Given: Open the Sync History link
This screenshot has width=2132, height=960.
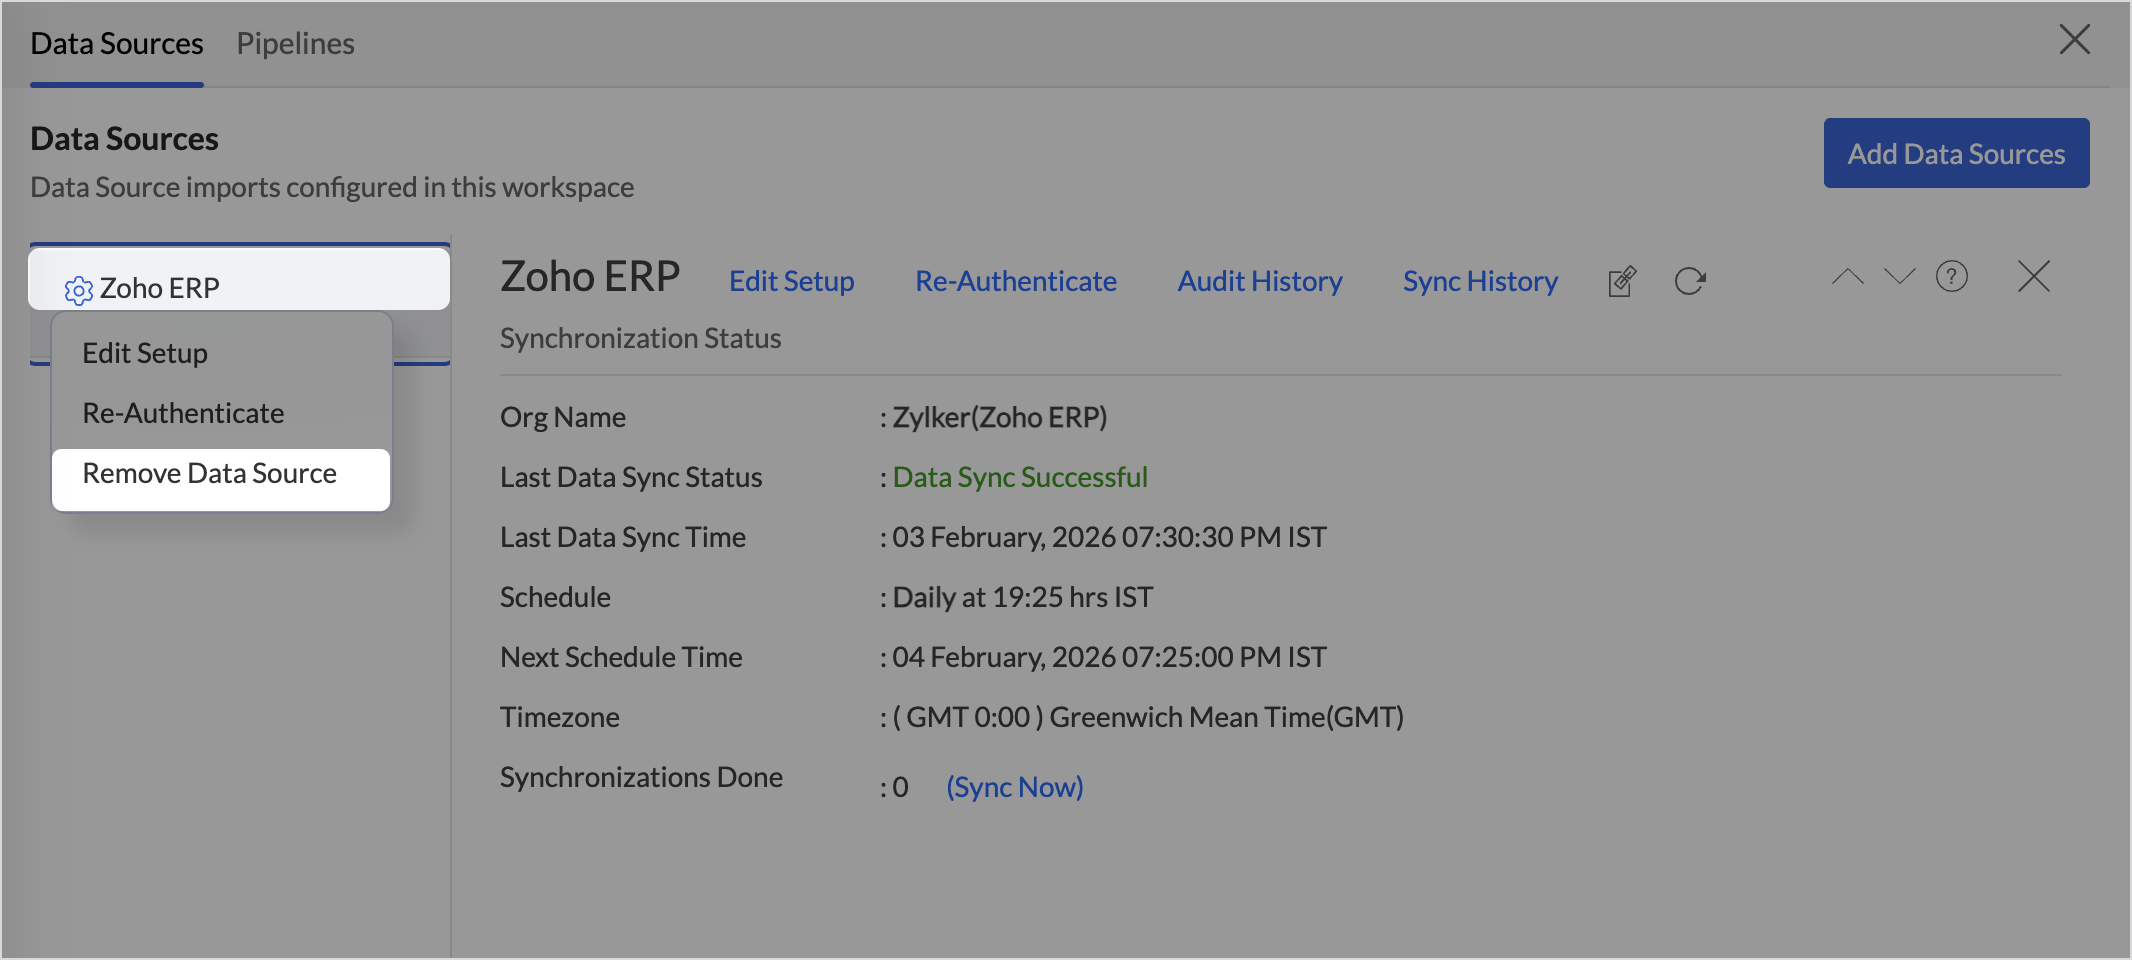Looking at the screenshot, I should point(1479,282).
